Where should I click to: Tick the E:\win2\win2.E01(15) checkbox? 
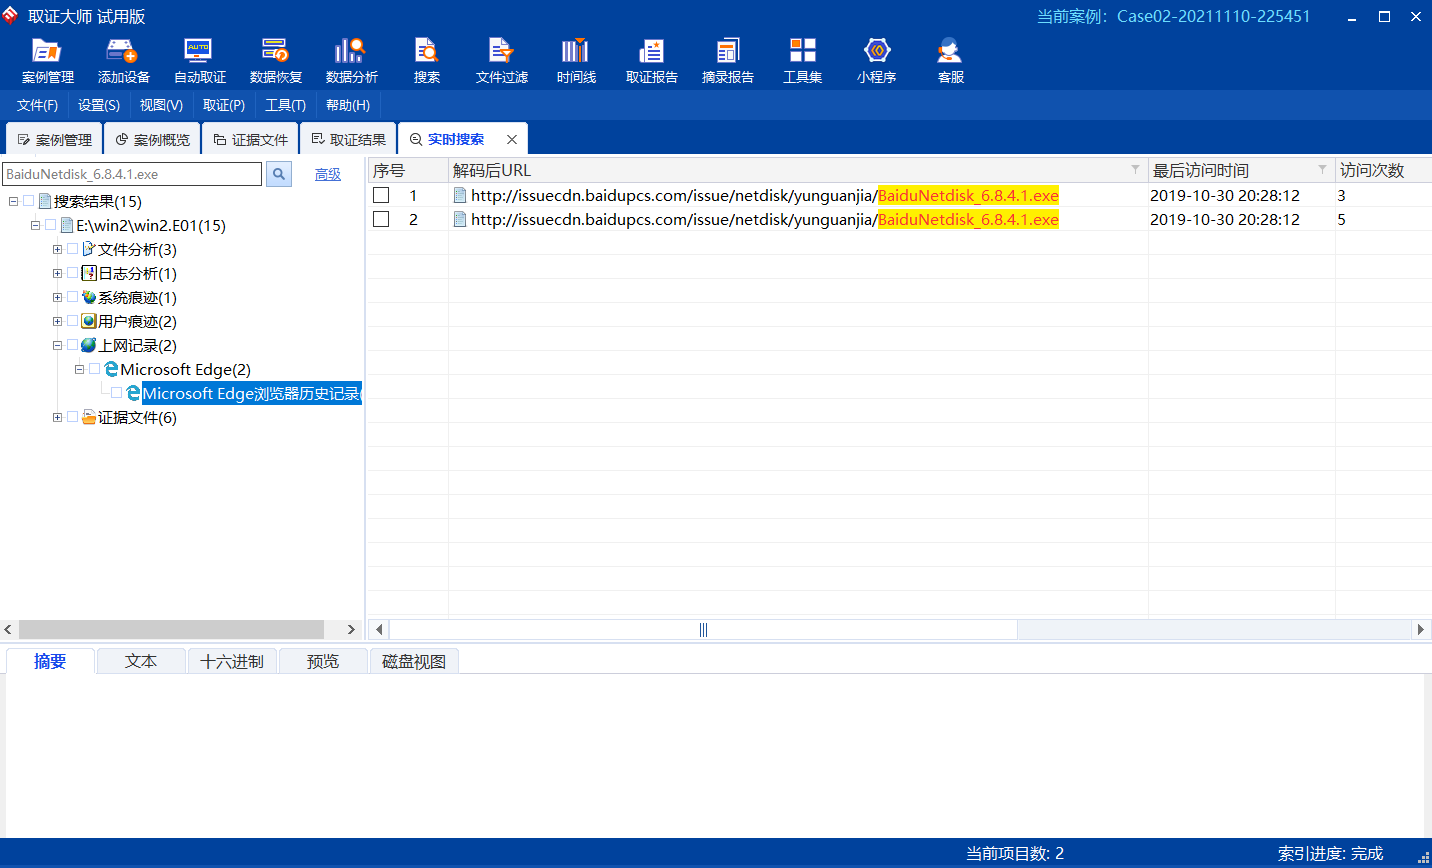(50, 225)
